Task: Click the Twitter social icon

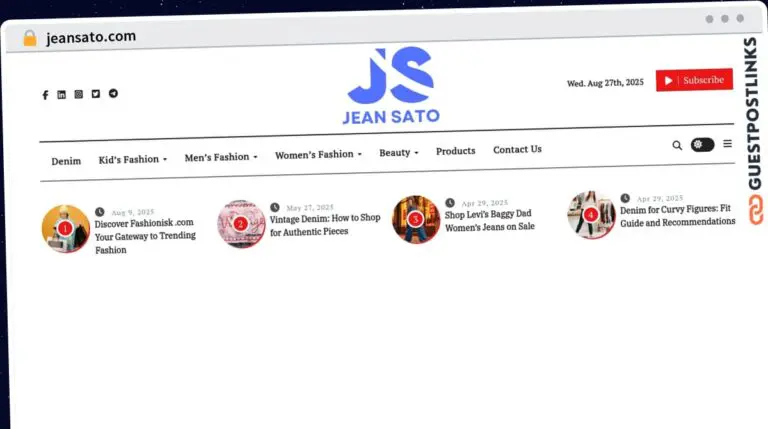Action: [95, 94]
